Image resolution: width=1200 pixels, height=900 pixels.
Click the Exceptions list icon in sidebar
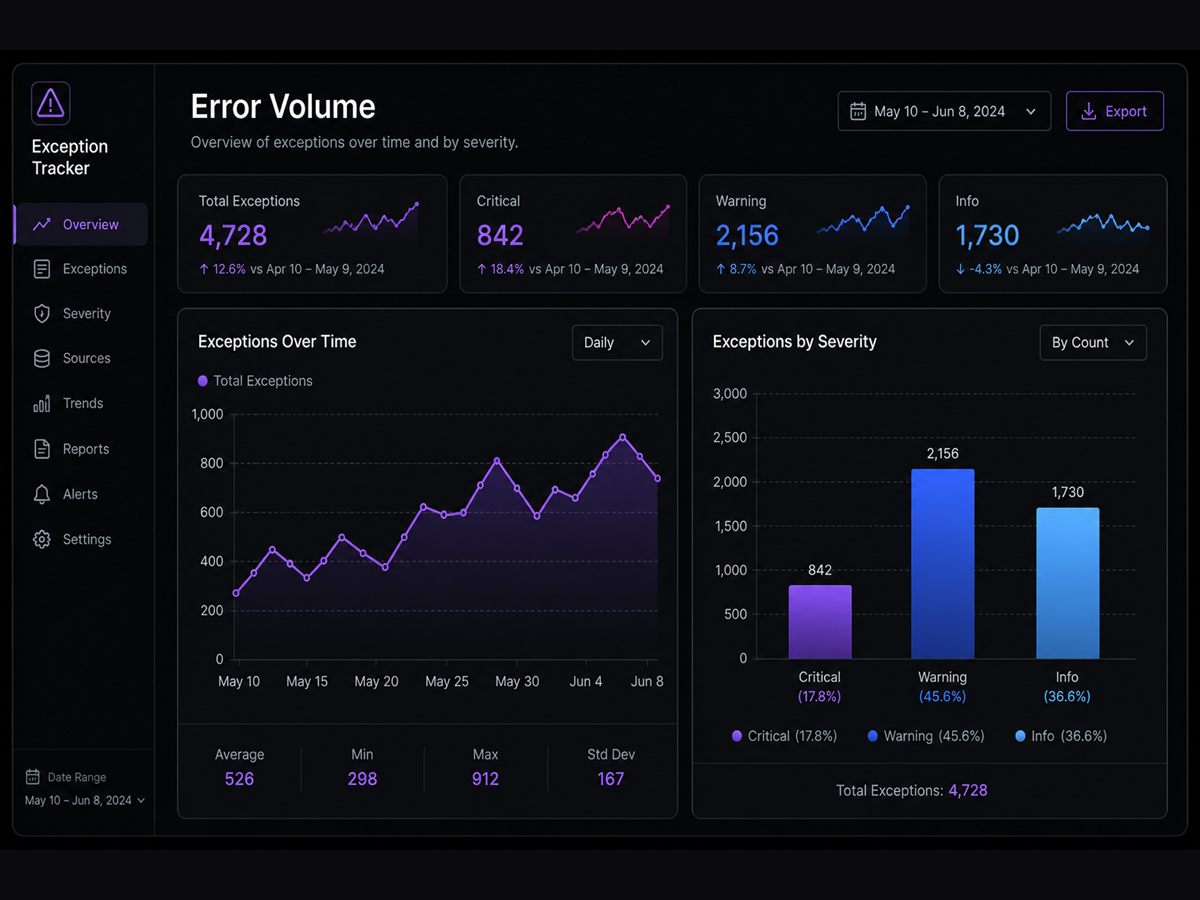click(42, 269)
